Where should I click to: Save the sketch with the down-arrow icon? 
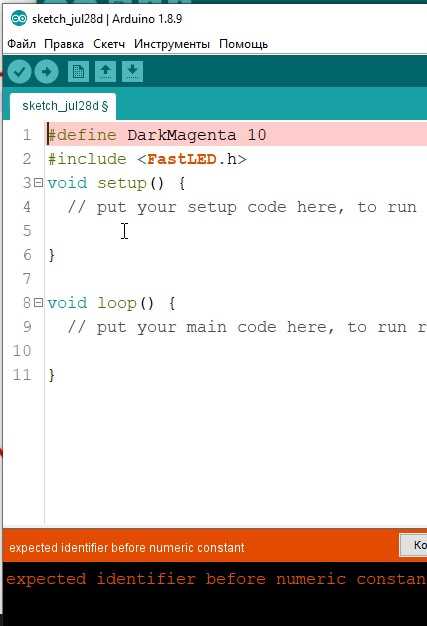132,71
